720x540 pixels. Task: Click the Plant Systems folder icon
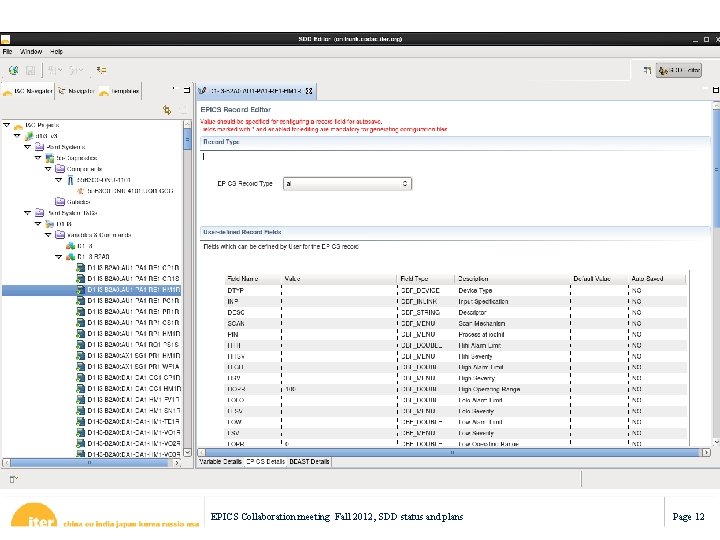40,147
